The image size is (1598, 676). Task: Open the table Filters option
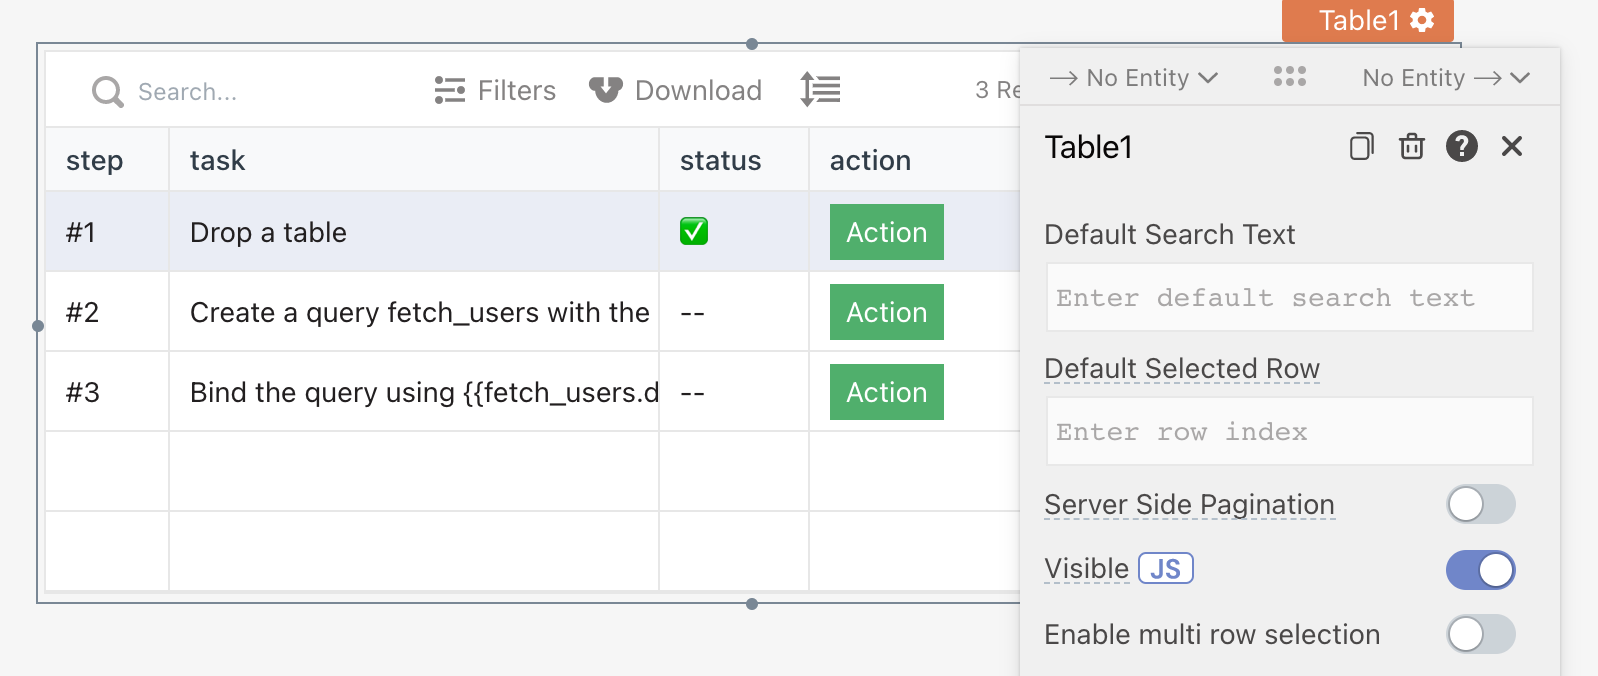[495, 91]
